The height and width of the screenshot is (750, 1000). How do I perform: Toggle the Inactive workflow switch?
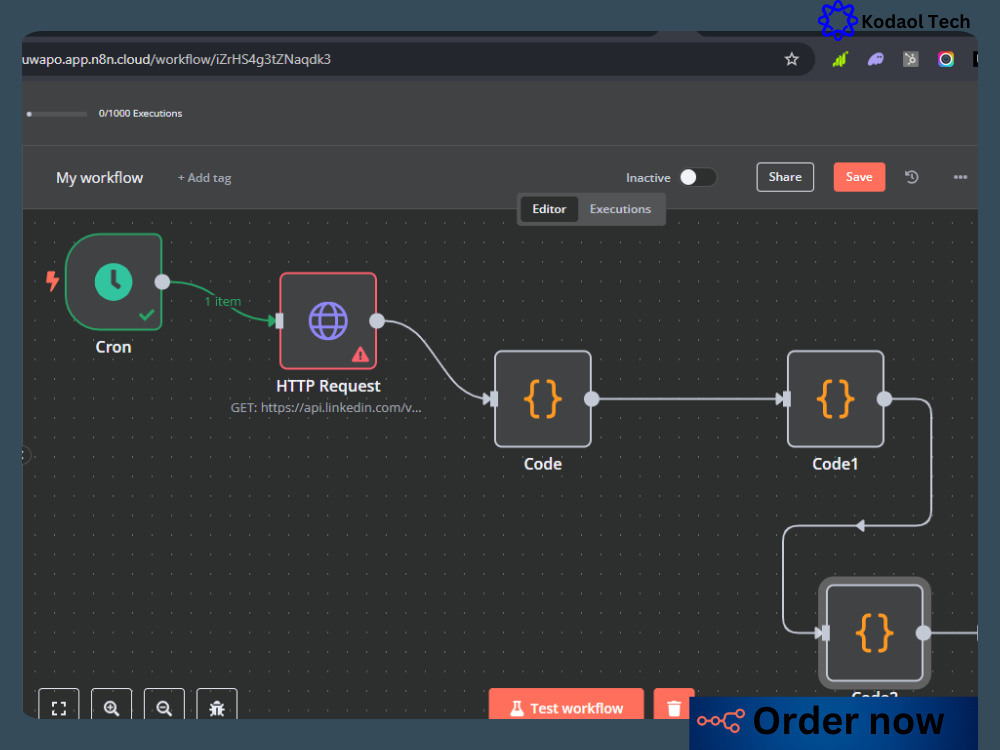(x=698, y=177)
